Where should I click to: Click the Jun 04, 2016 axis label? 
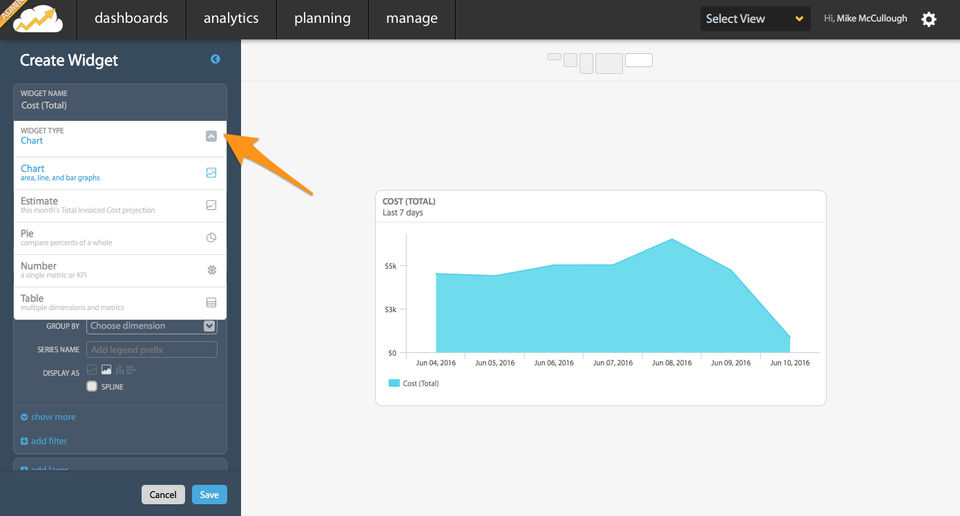pyautogui.click(x=436, y=363)
